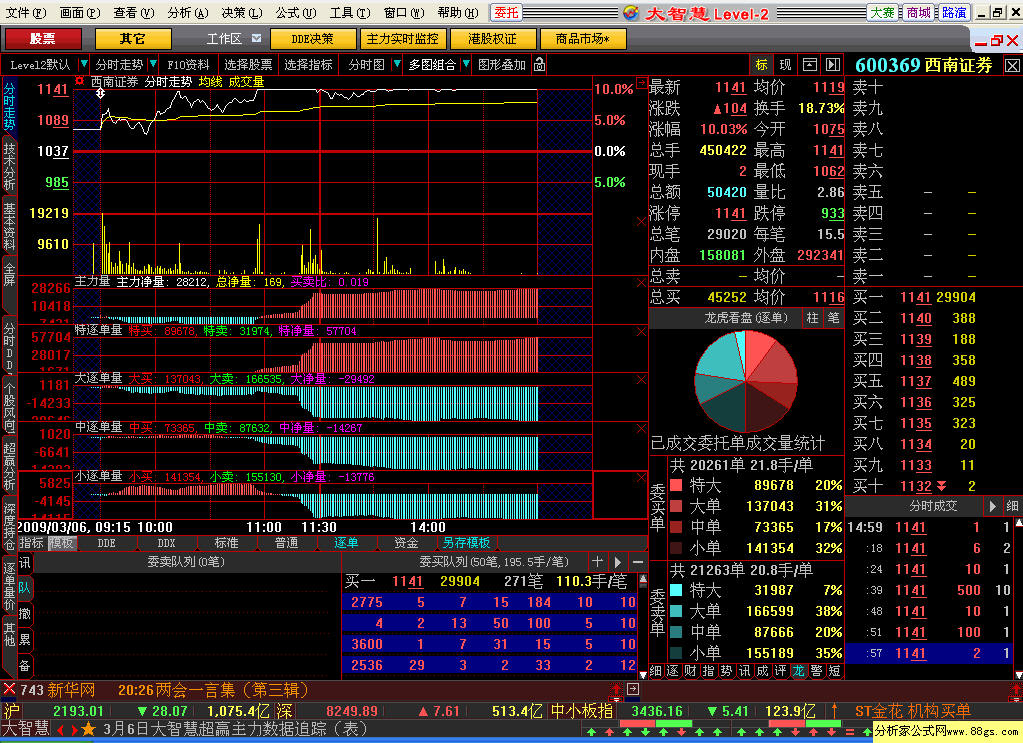Click the star icon in the bottom bar
Image resolution: width=1023 pixels, height=743 pixels.
click(x=89, y=729)
